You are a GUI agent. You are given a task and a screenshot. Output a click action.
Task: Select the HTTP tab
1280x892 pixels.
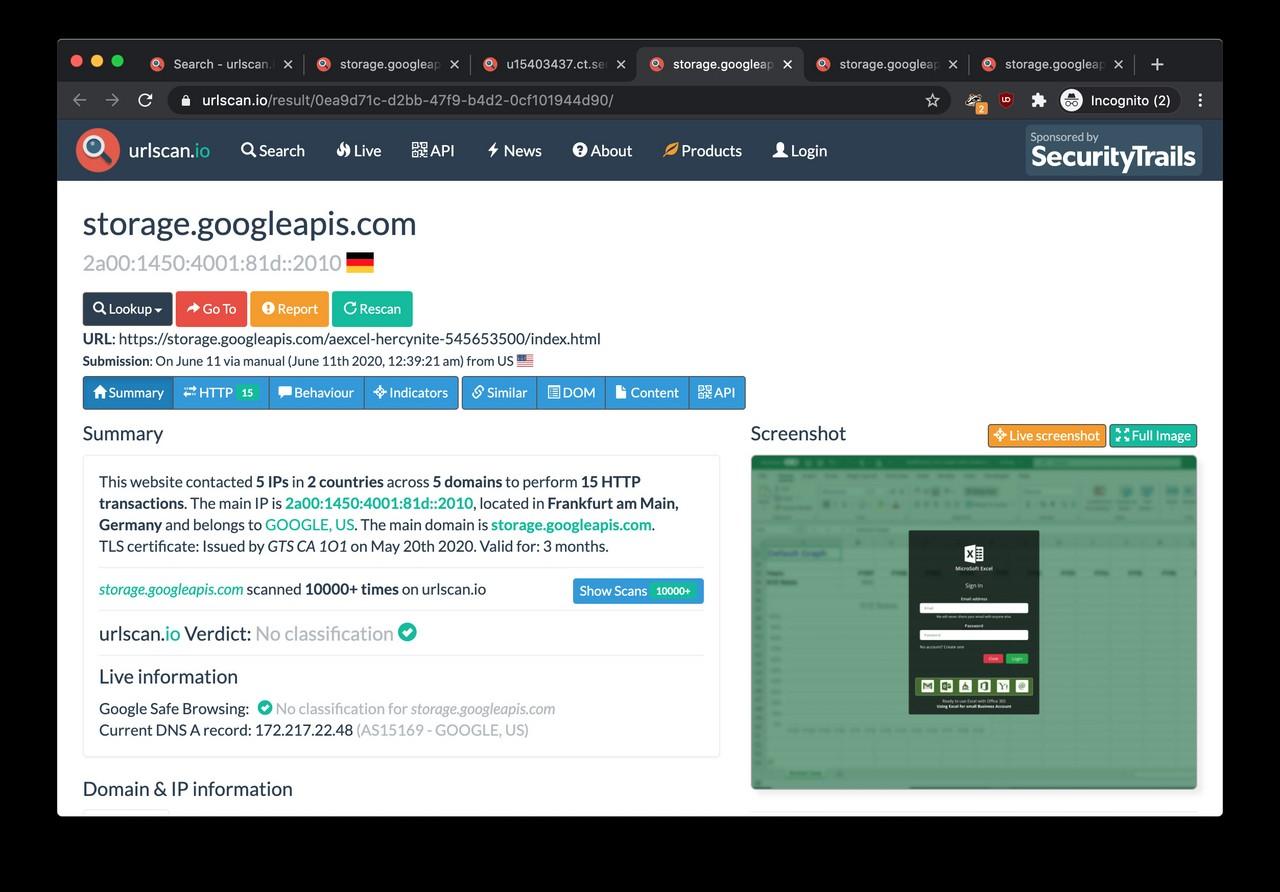point(220,392)
